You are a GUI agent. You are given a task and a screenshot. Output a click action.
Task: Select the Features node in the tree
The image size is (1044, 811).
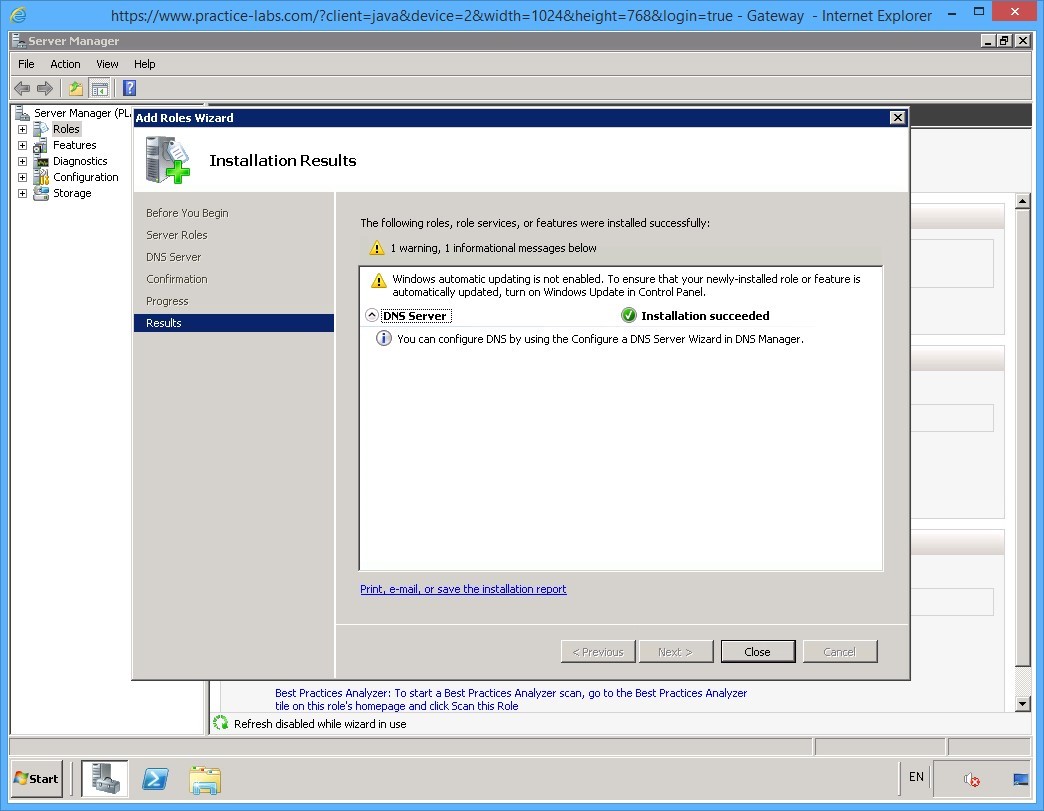click(74, 144)
